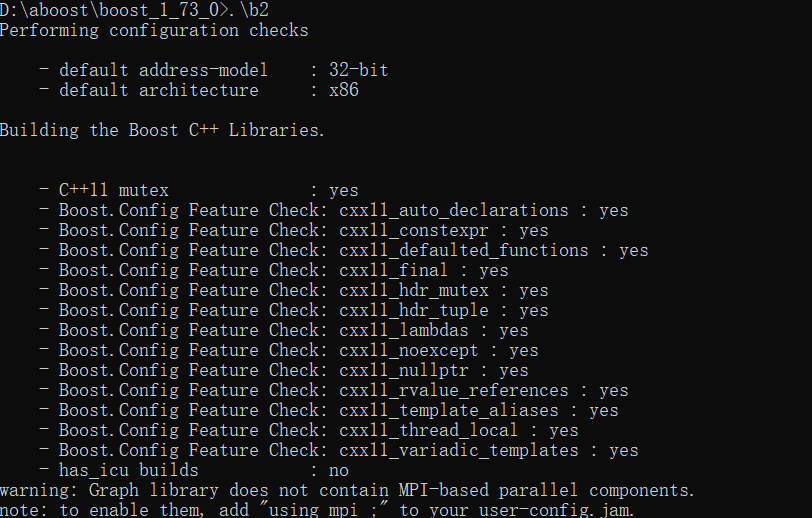Click the "Building the Boost C++ Libraries." line

tap(162, 130)
